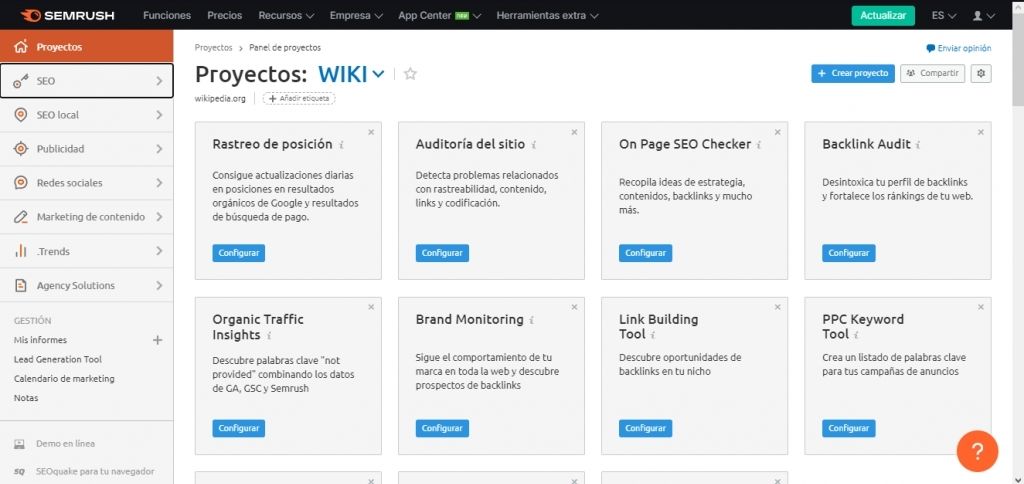Open the Recursos dropdown menu
This screenshot has width=1024, height=484.
(286, 15)
